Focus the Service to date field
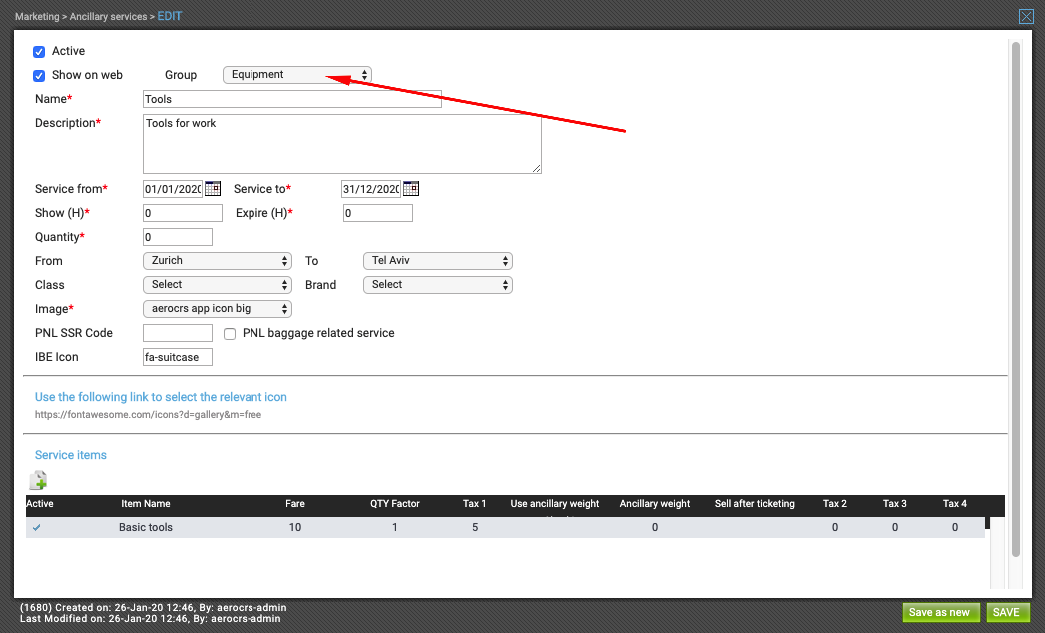Screen dimensions: 1045x633 click(371, 189)
